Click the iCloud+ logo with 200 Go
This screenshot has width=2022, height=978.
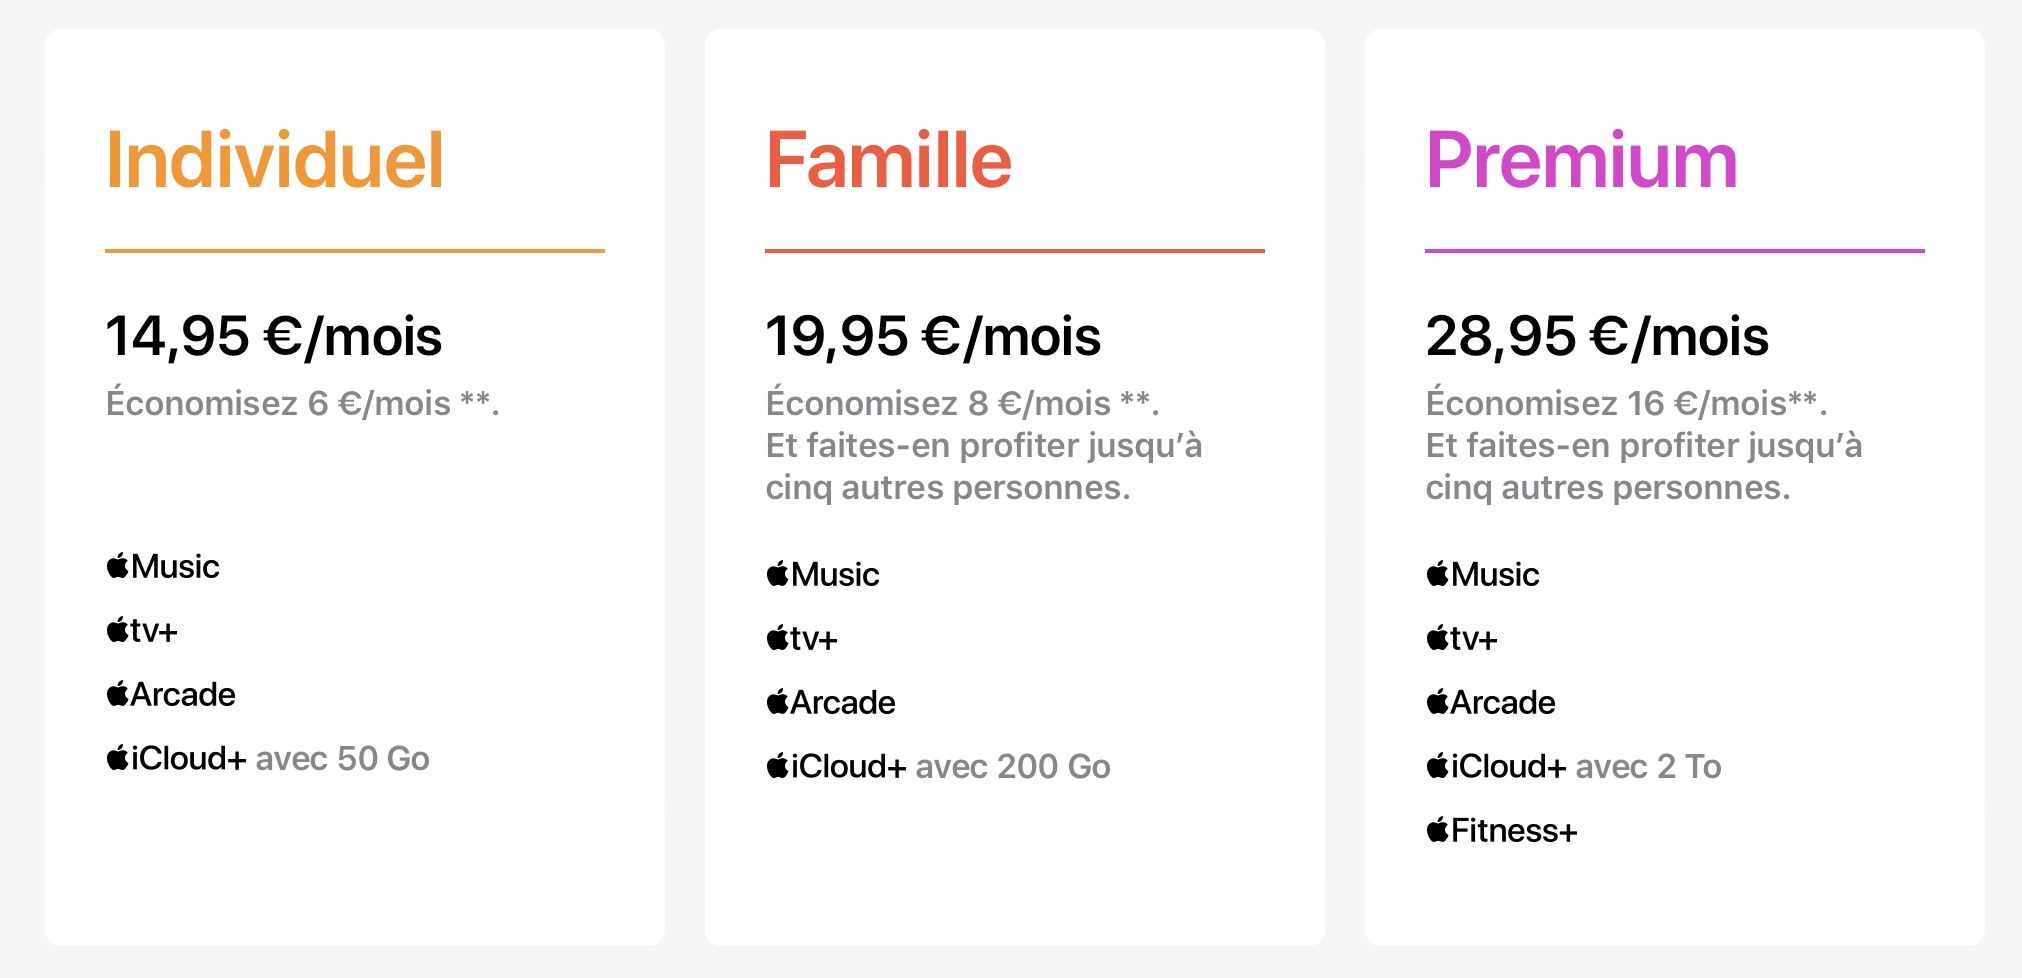click(x=837, y=766)
